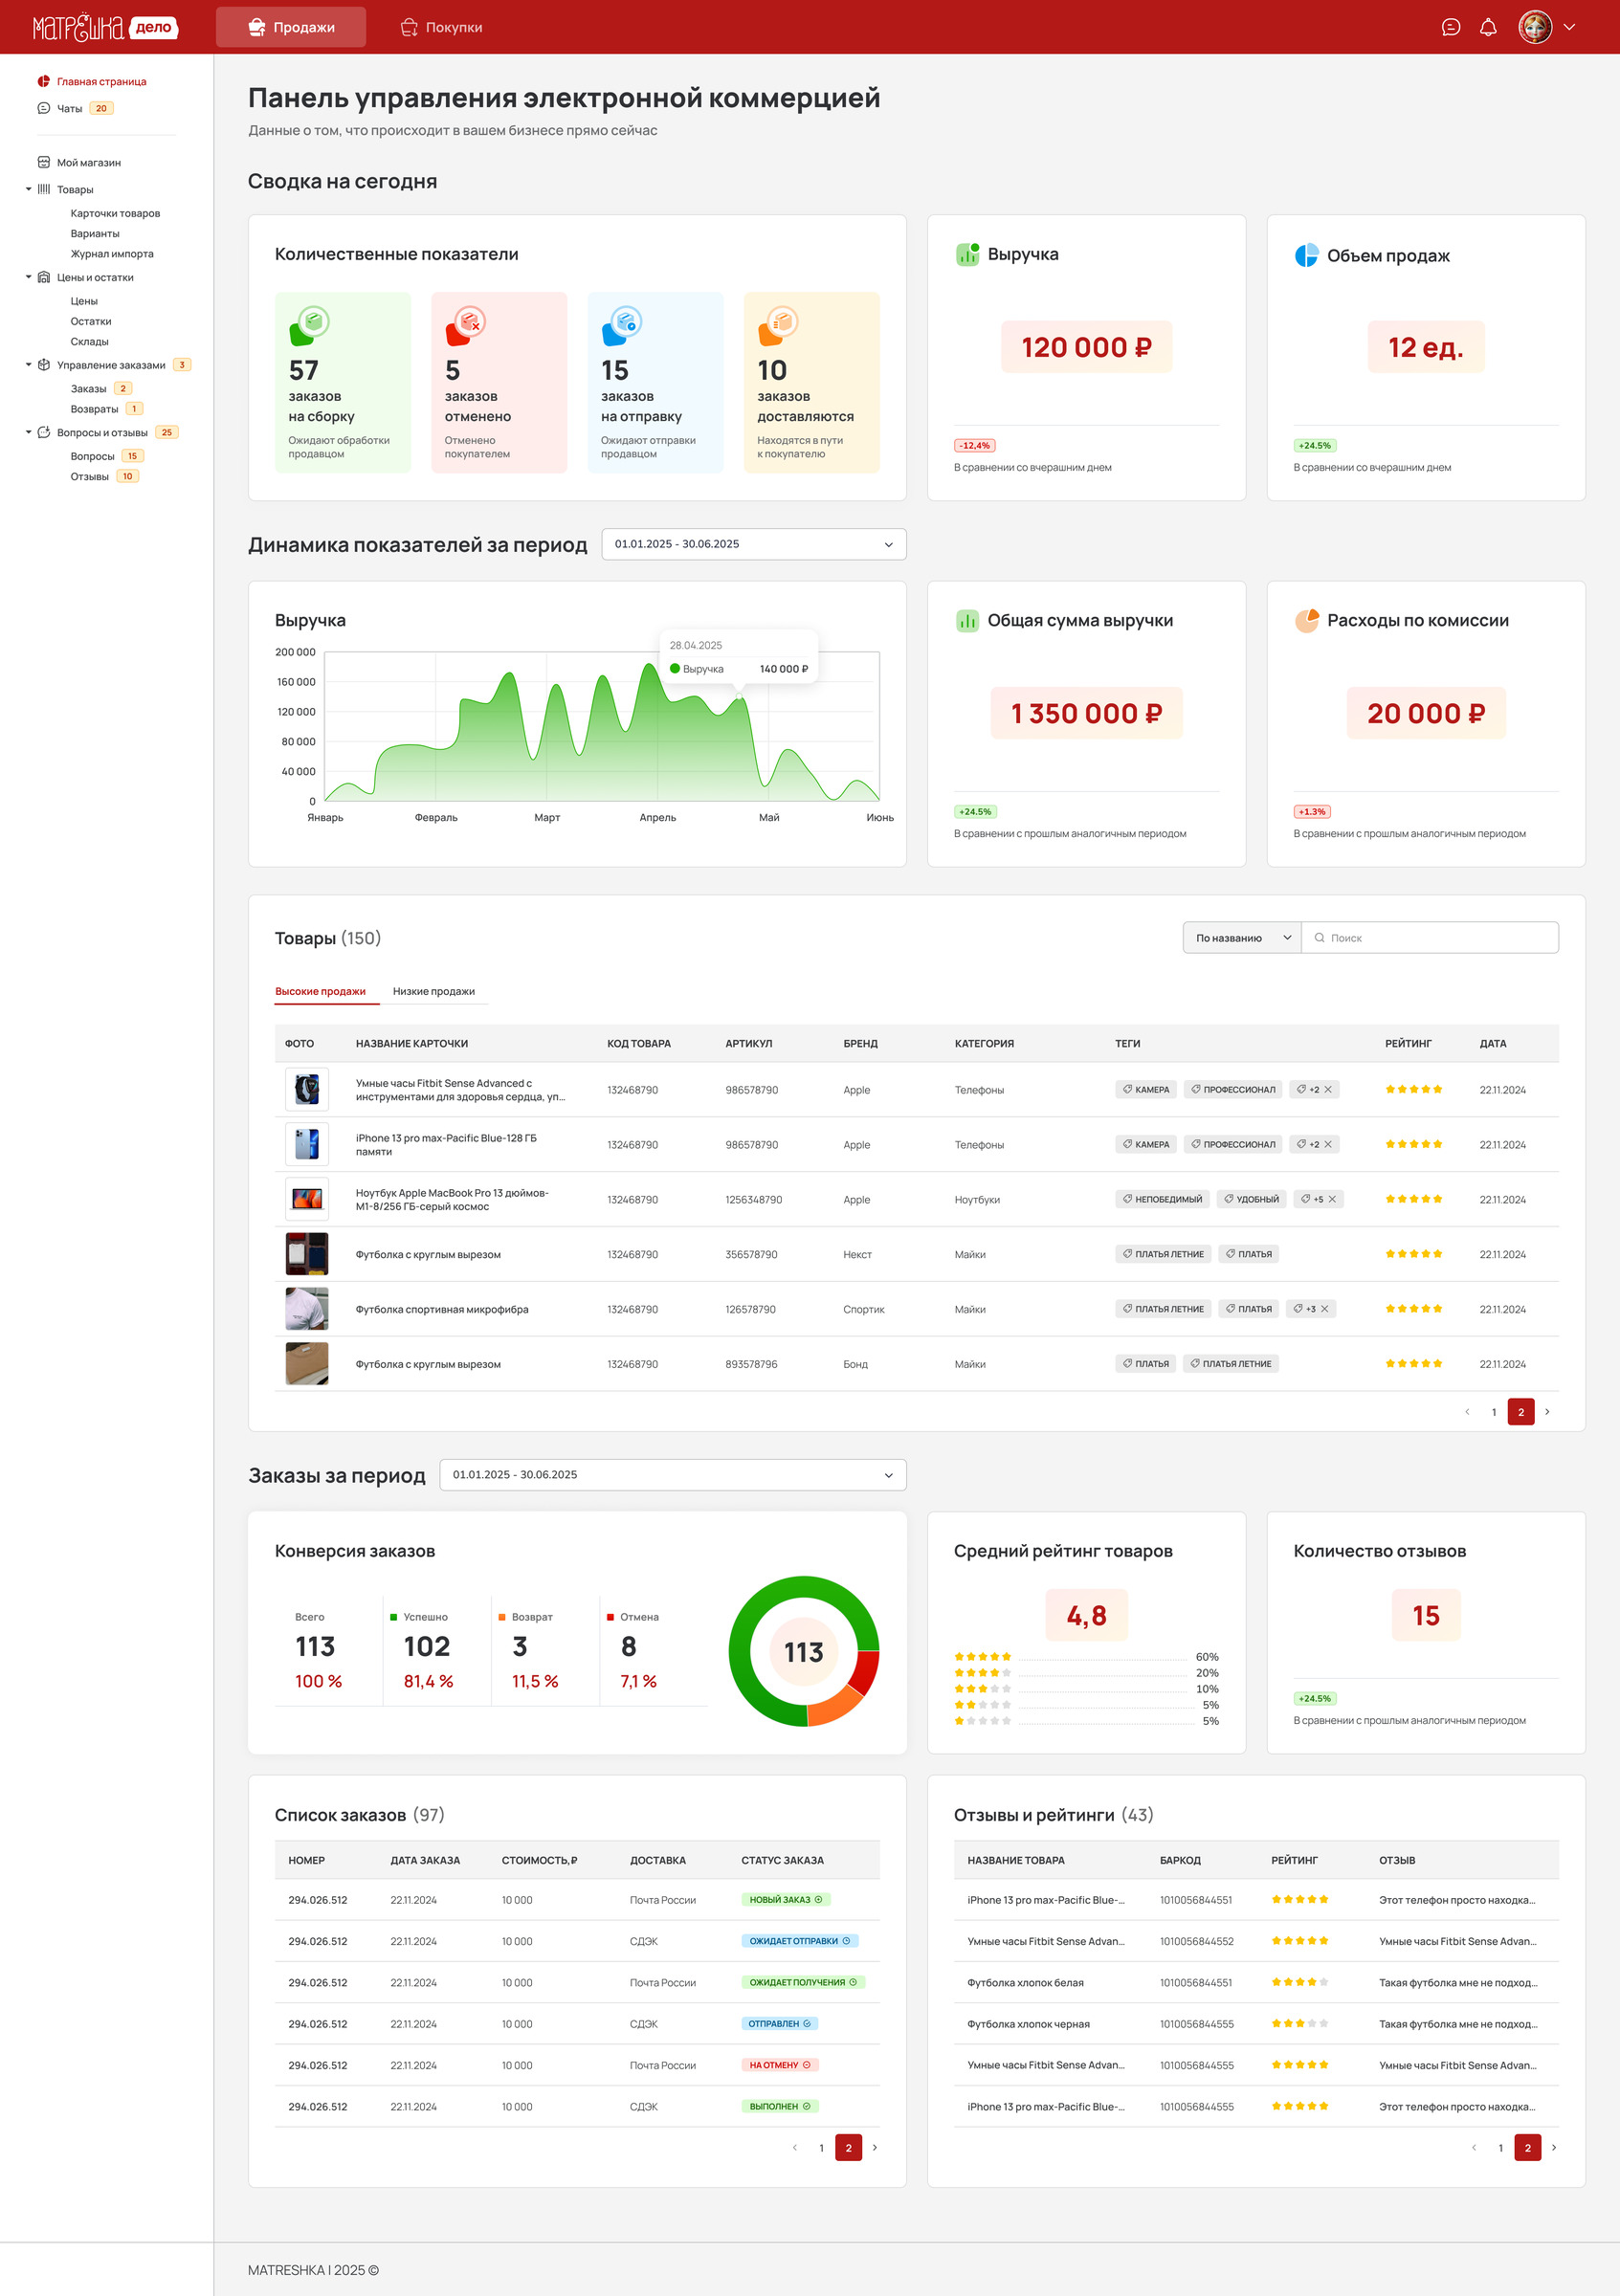The width and height of the screenshot is (1620, 2296).
Task: Open Склады in sidebar
Action: pos(89,341)
